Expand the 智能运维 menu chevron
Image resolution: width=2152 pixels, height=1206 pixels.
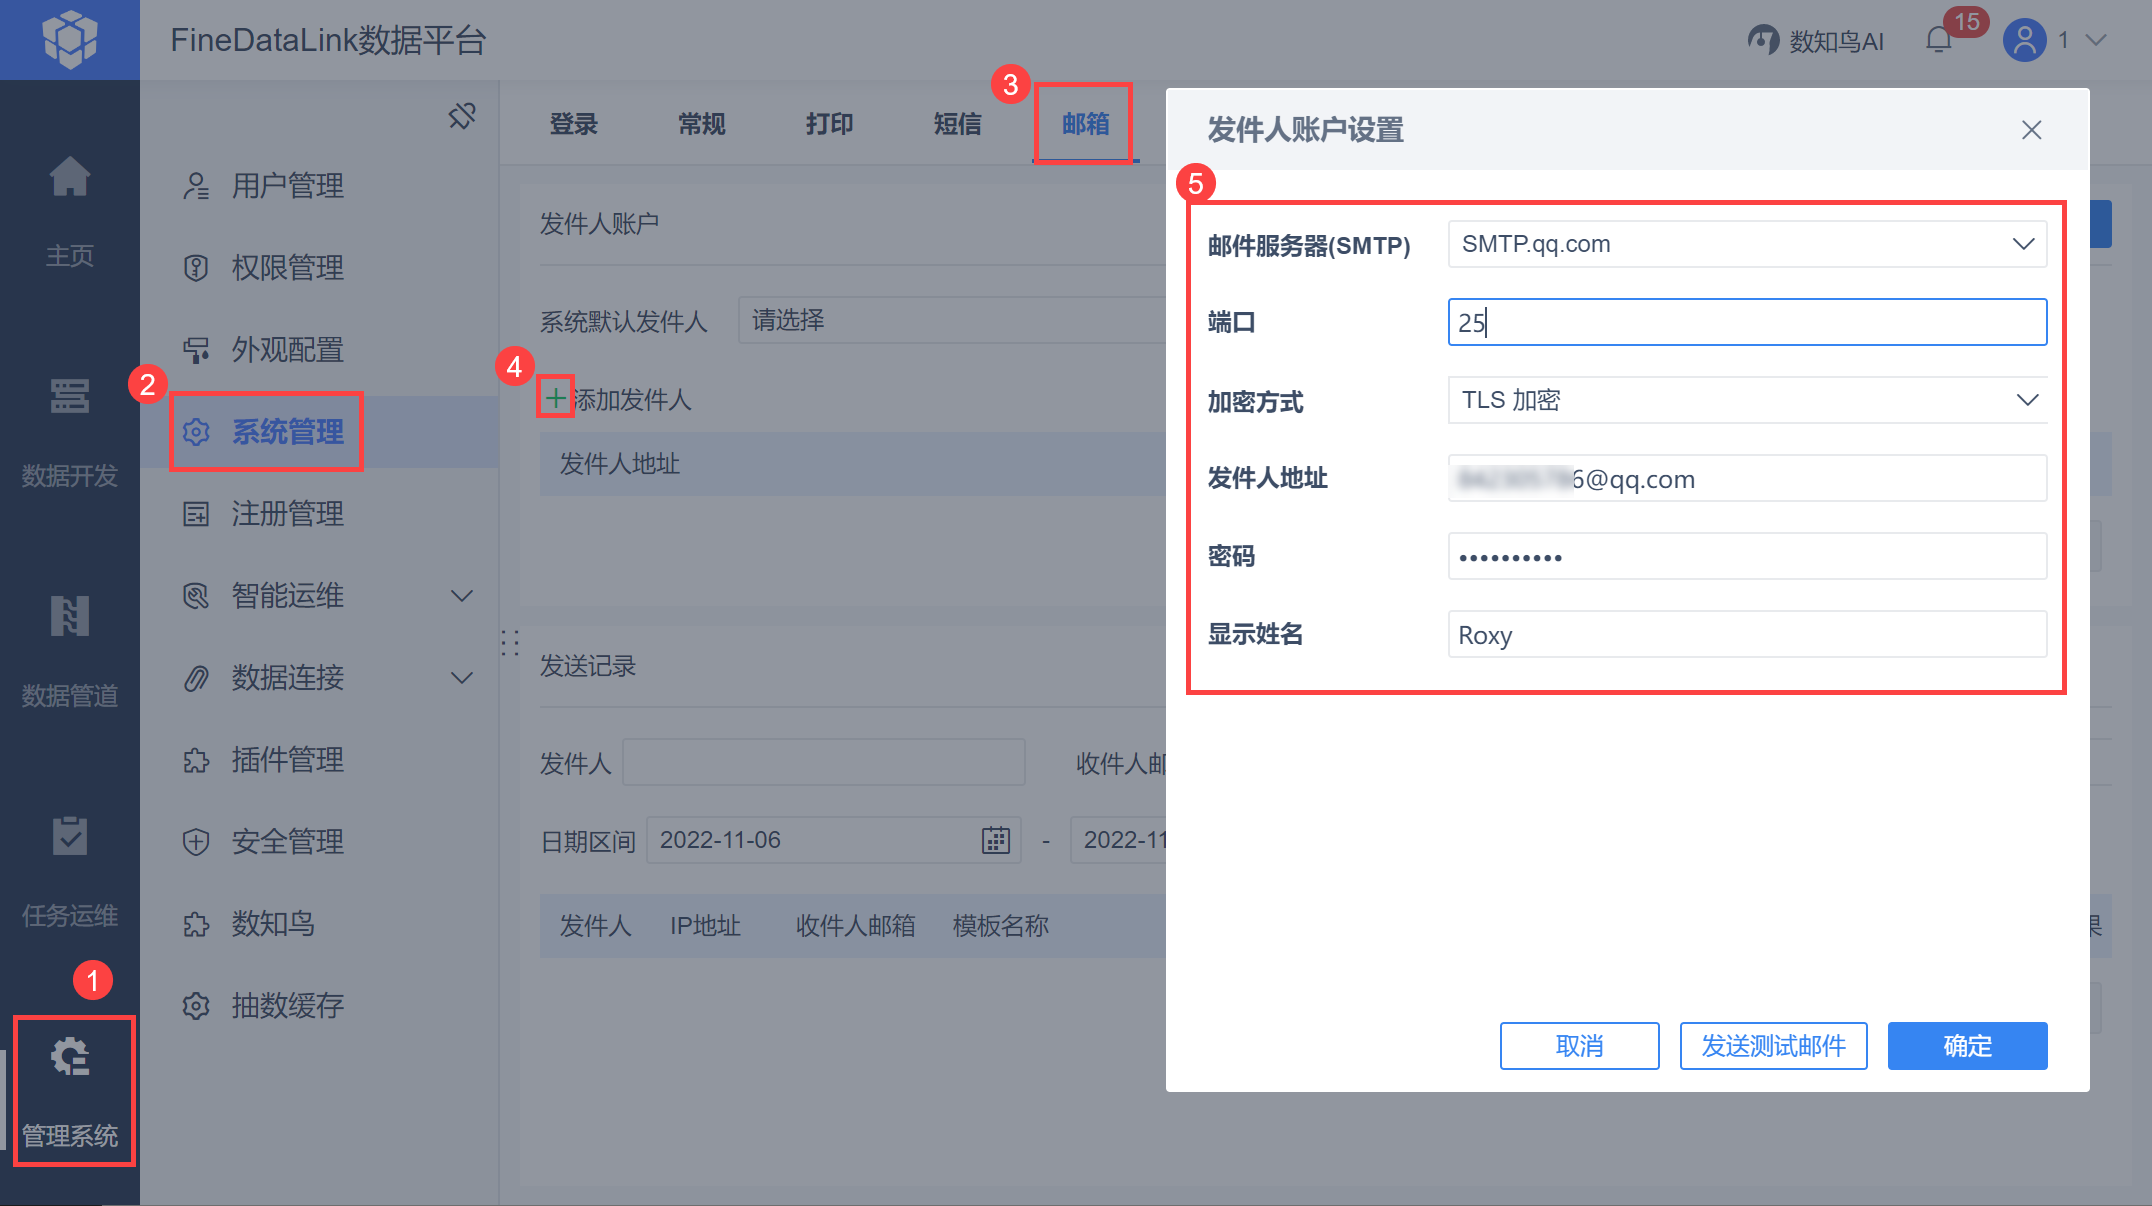(x=461, y=596)
